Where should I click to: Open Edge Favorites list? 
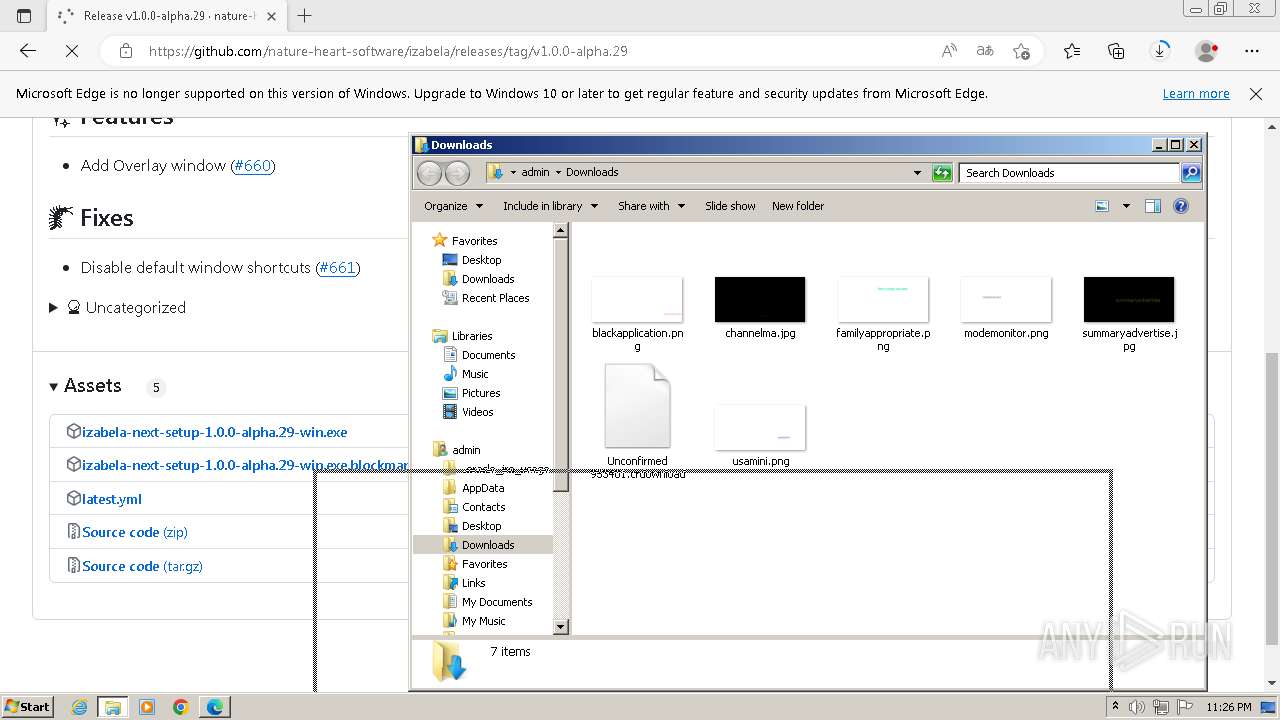click(x=1072, y=51)
